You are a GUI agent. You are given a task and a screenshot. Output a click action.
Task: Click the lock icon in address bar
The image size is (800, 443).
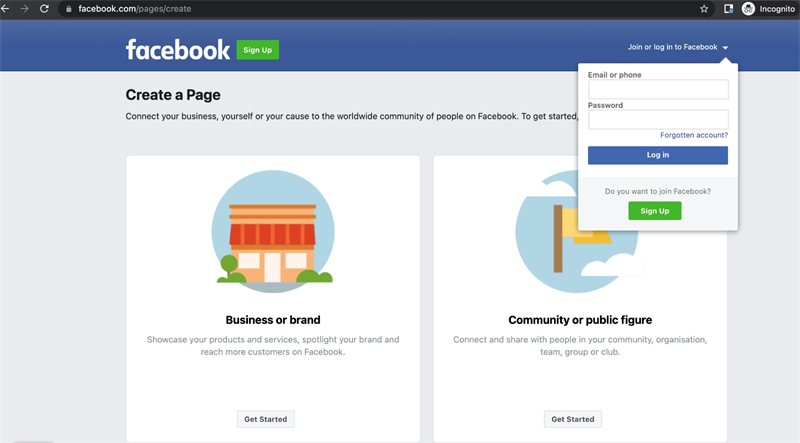pyautogui.click(x=69, y=9)
